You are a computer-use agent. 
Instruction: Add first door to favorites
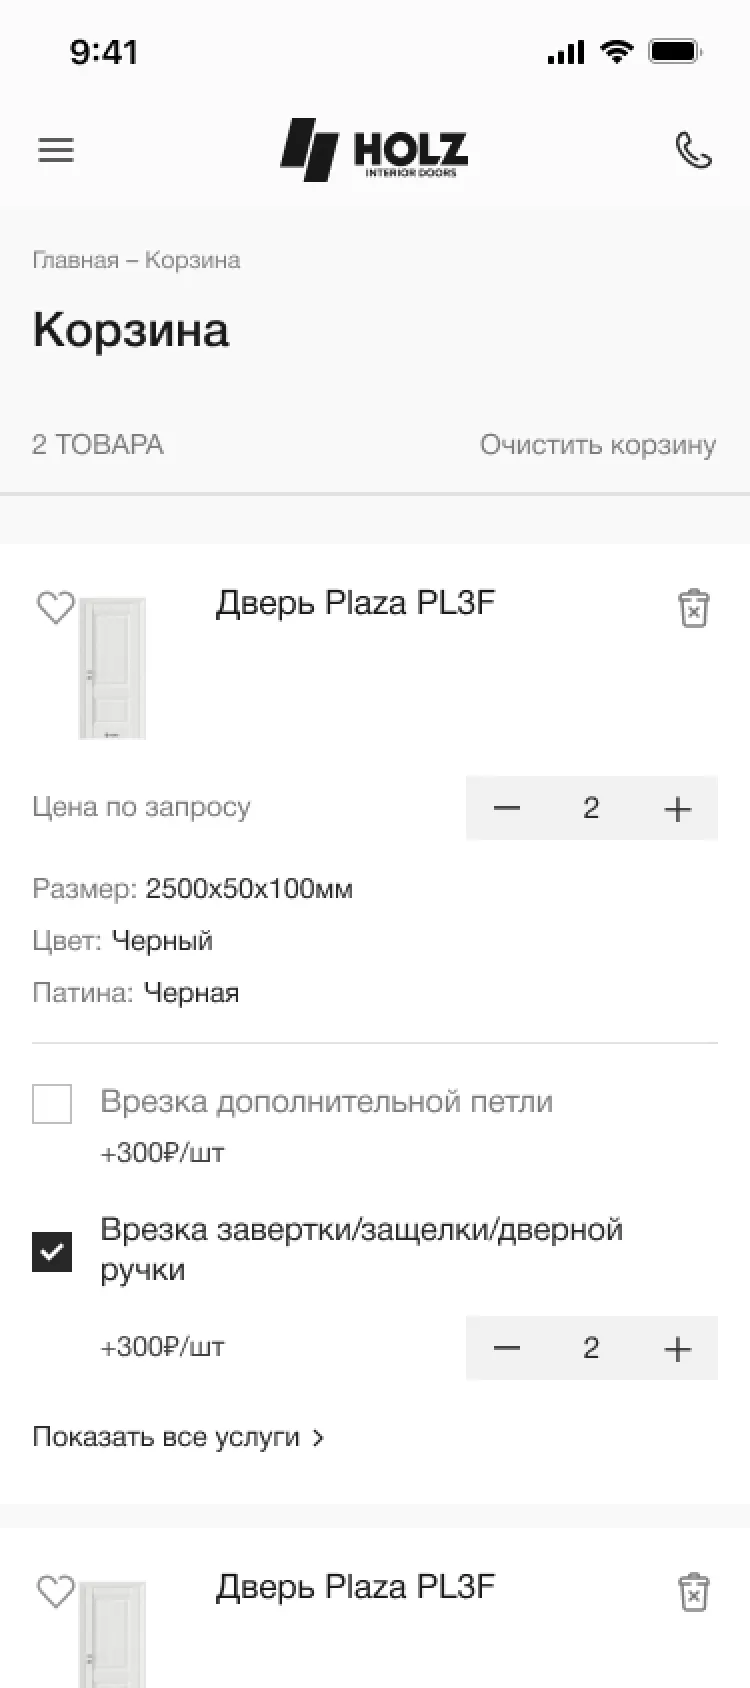(x=55, y=607)
